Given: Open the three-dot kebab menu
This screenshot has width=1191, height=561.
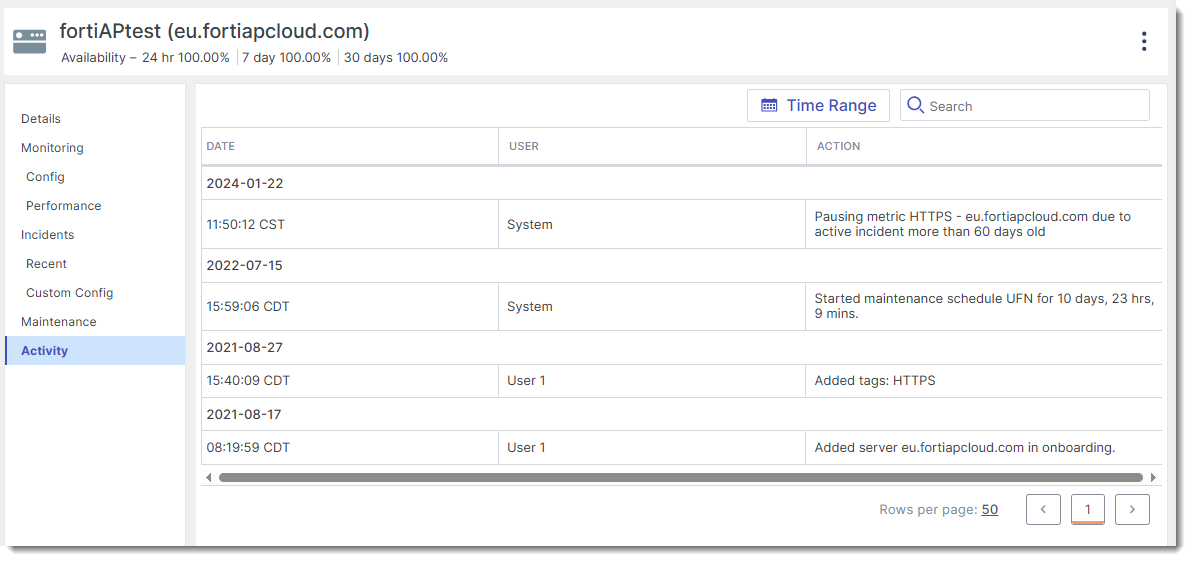Looking at the screenshot, I should click(1143, 41).
